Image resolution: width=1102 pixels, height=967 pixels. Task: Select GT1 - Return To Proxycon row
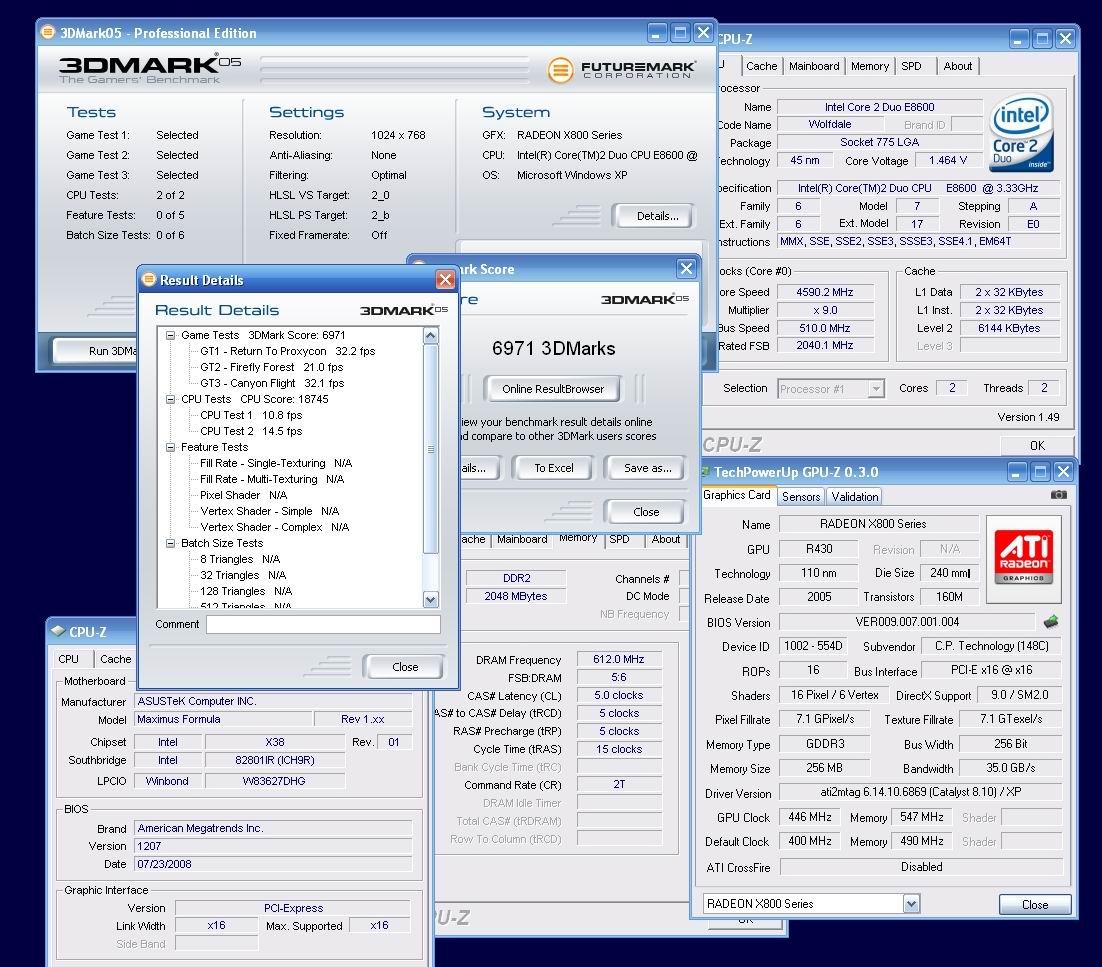click(287, 351)
